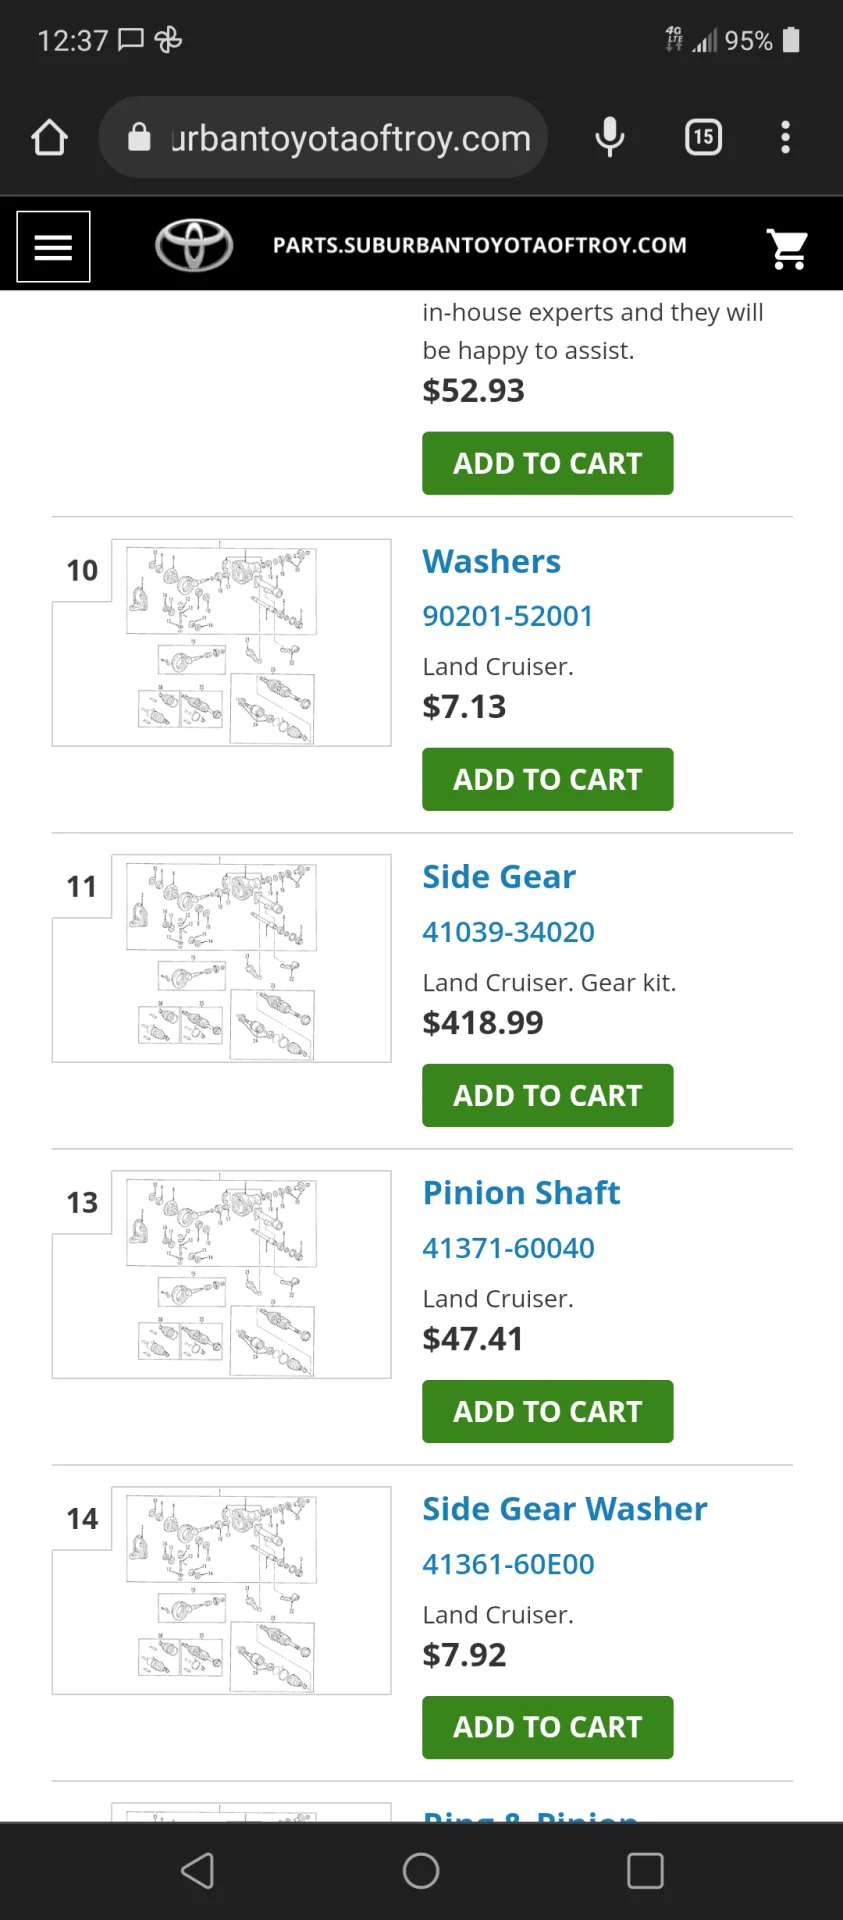Open the Washers part link

(x=491, y=561)
